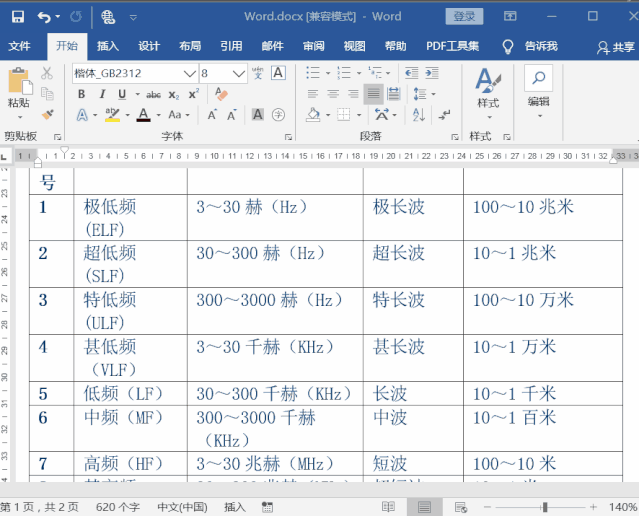Click the Cut scissors icon
This screenshot has height=516, width=639.
(47, 73)
